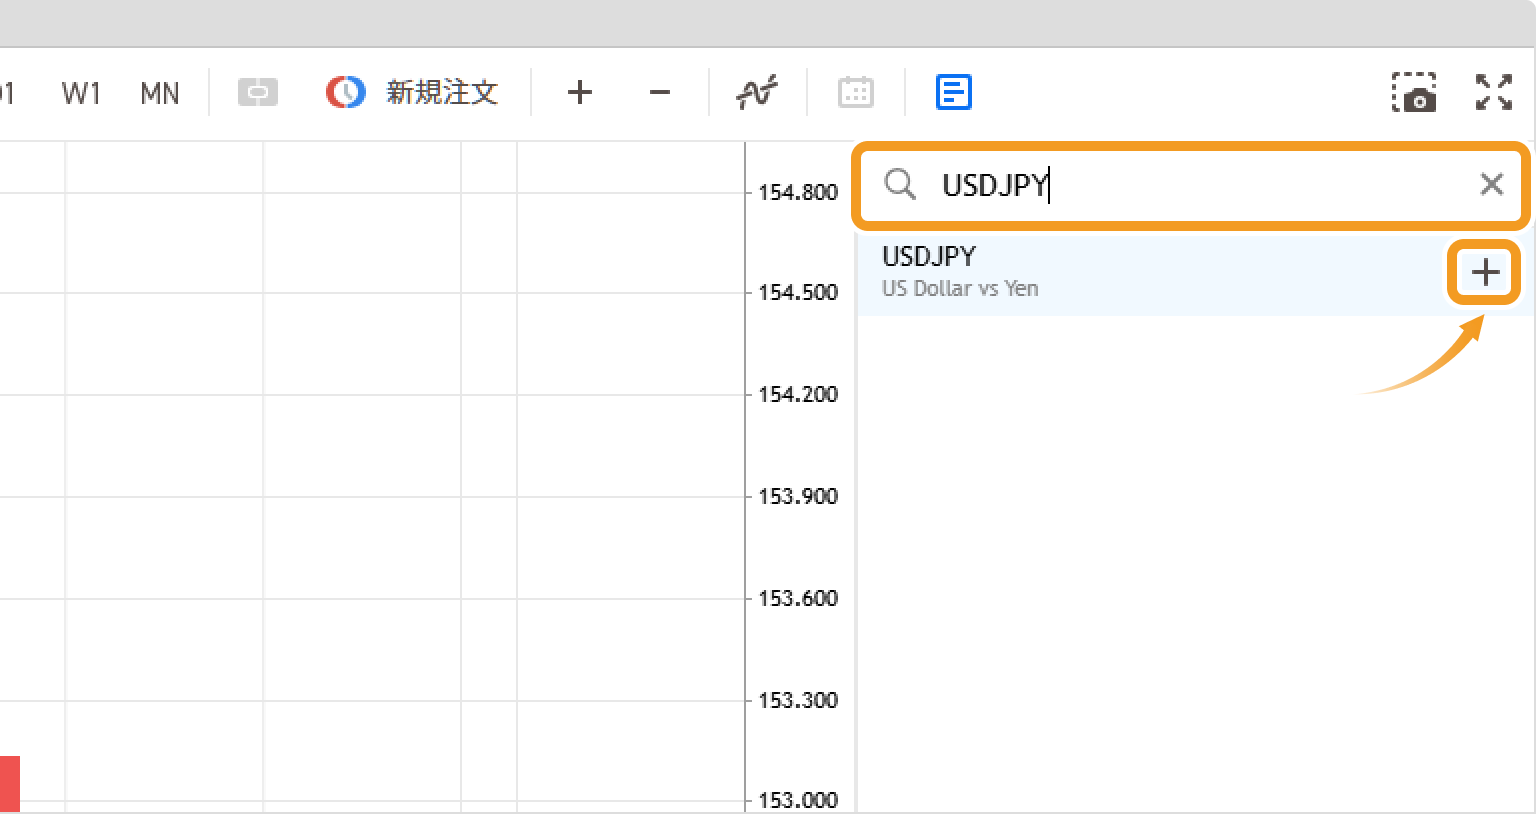Click the 154.500 price scale label
This screenshot has height=814, width=1536.
tap(798, 293)
